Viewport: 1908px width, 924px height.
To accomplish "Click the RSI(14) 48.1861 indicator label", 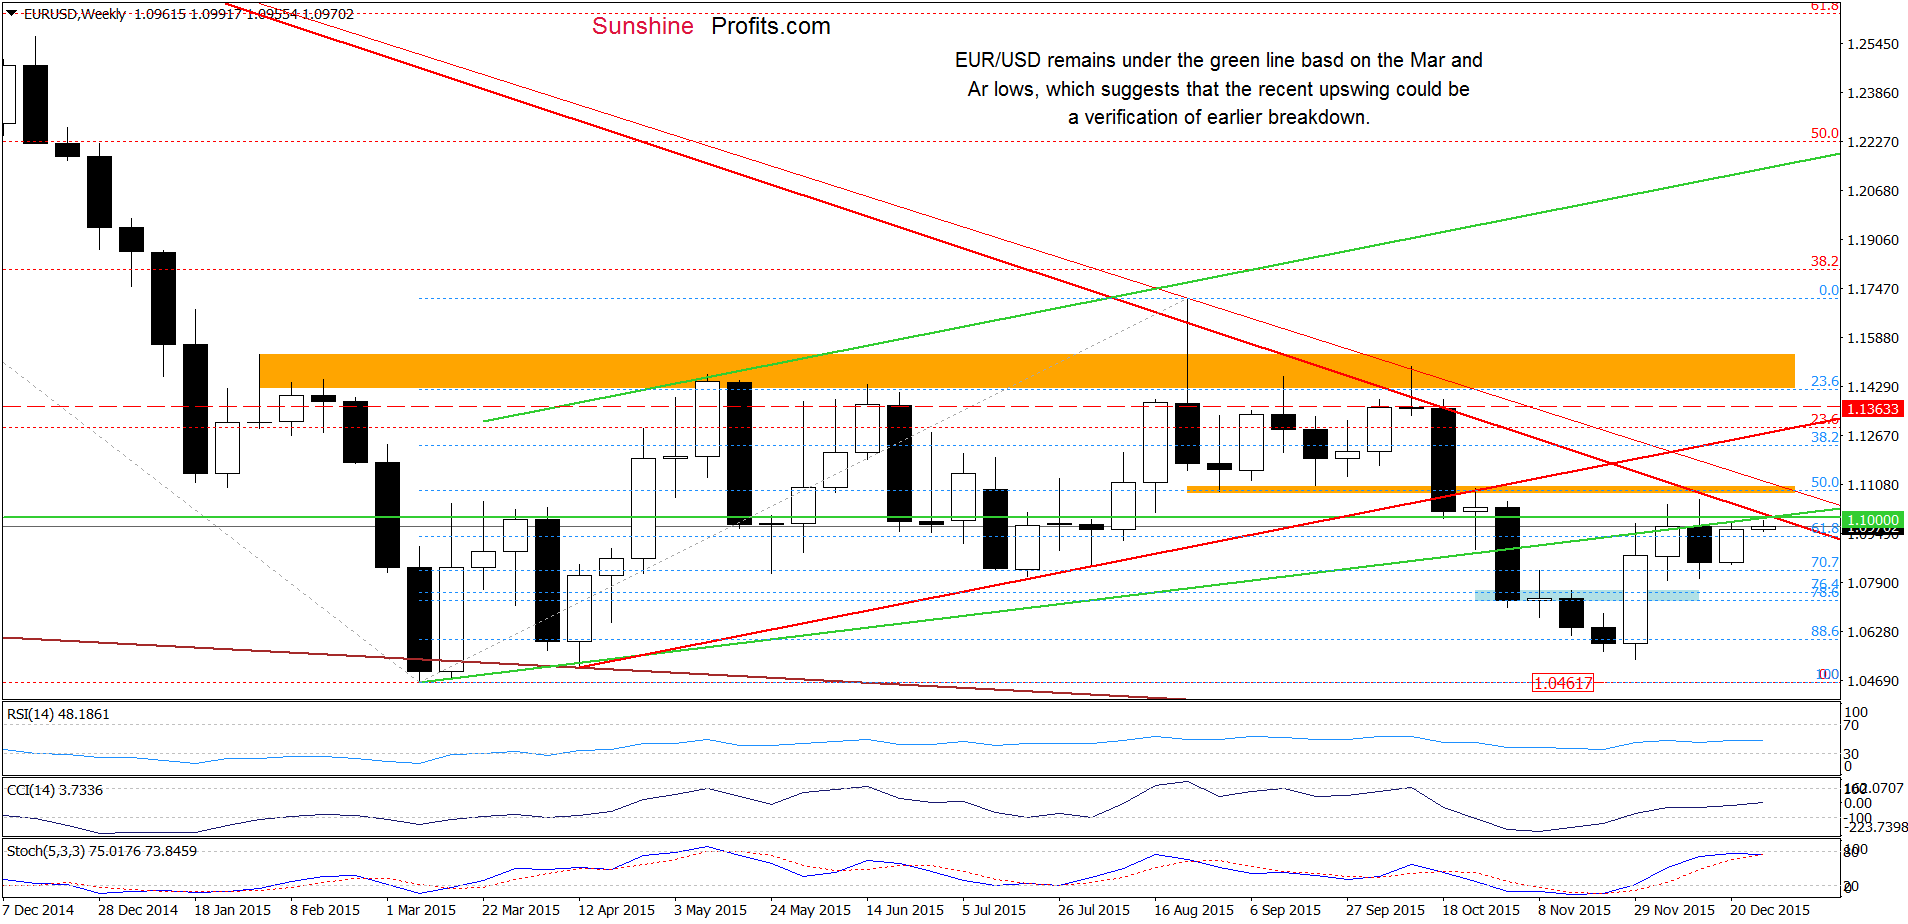I will click(58, 714).
